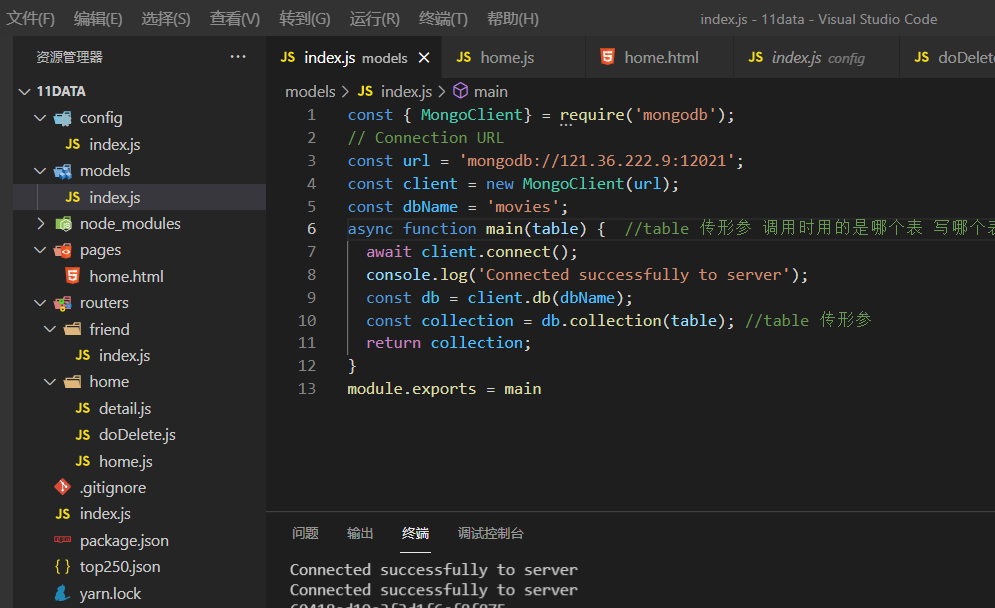
Task: Click the JS icon beside detail.js
Action: pyautogui.click(x=82, y=408)
